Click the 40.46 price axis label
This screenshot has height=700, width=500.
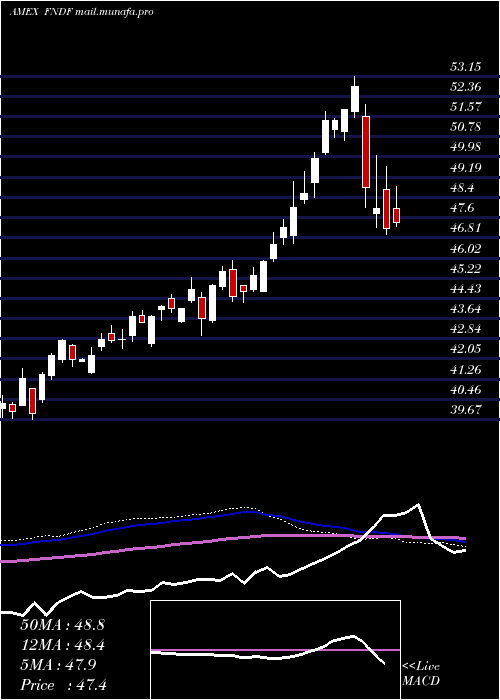click(465, 390)
